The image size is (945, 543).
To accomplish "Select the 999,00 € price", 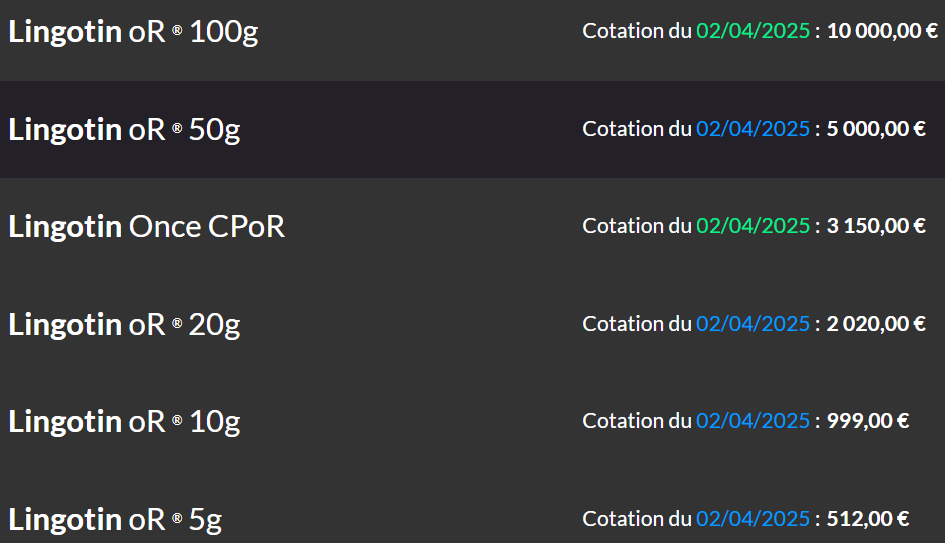I will [868, 421].
